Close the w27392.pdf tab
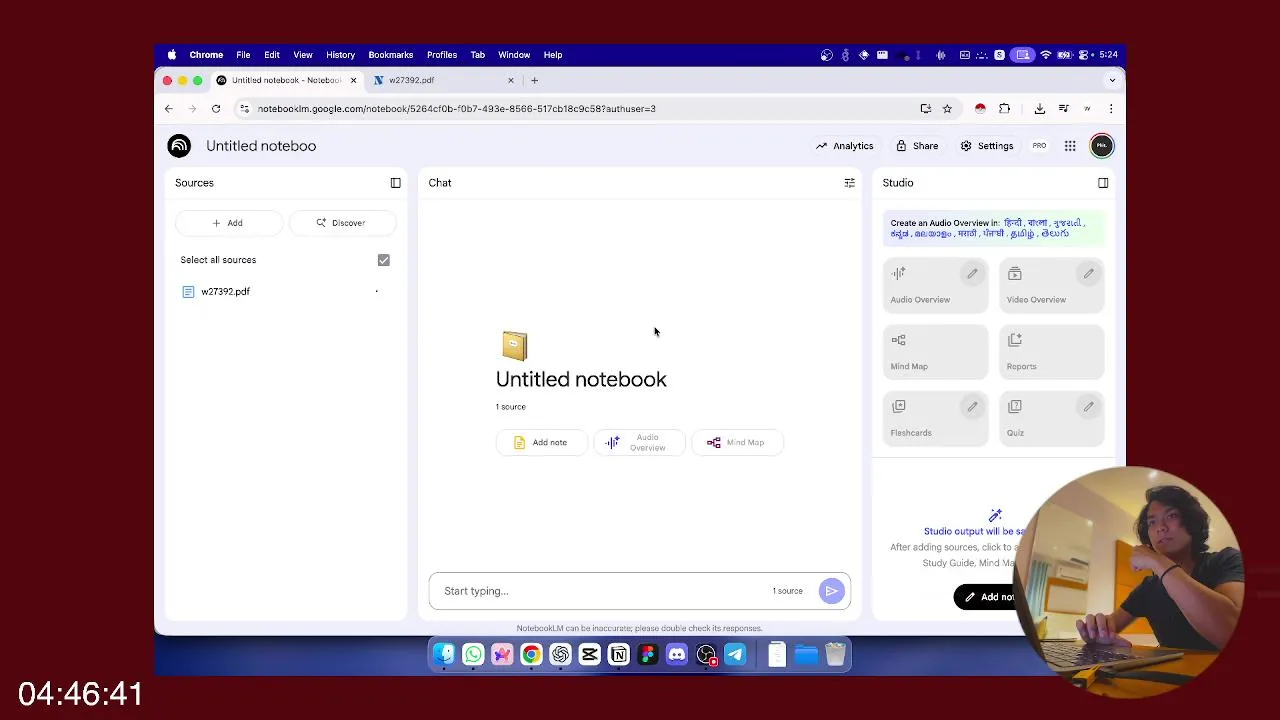 [x=511, y=80]
